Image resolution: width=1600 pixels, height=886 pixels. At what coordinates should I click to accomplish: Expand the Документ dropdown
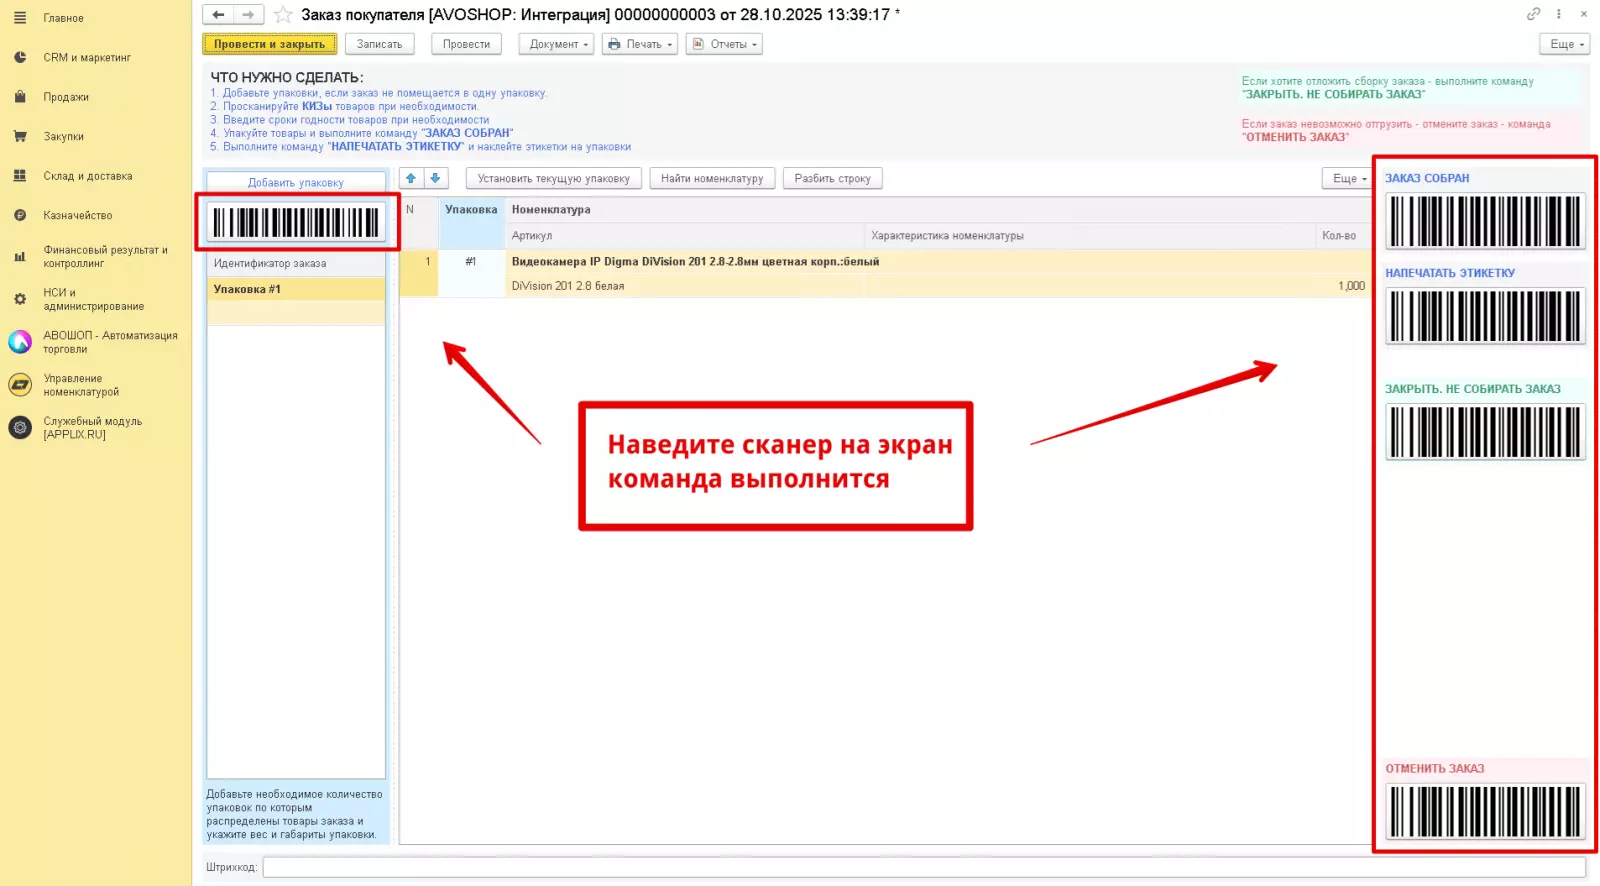click(556, 44)
